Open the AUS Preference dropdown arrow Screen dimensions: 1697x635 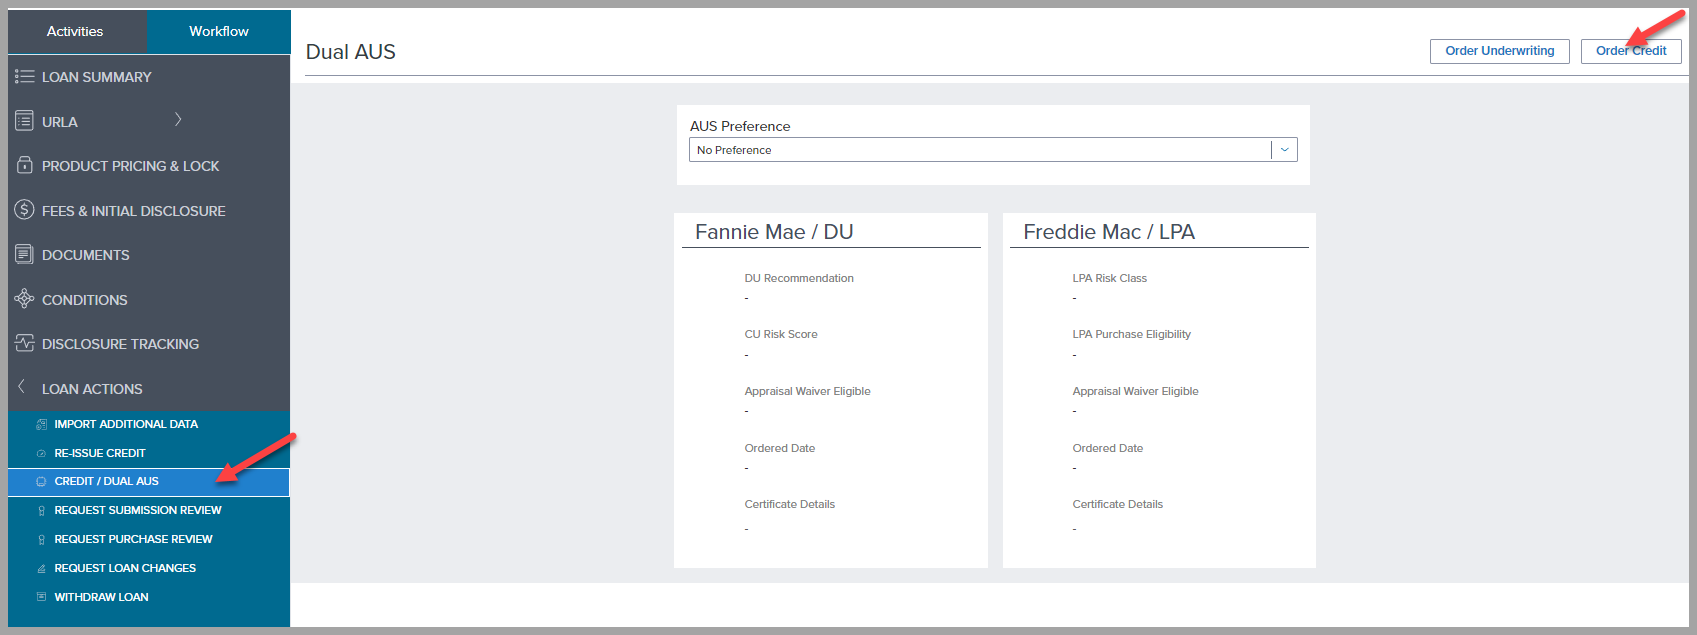click(1285, 150)
